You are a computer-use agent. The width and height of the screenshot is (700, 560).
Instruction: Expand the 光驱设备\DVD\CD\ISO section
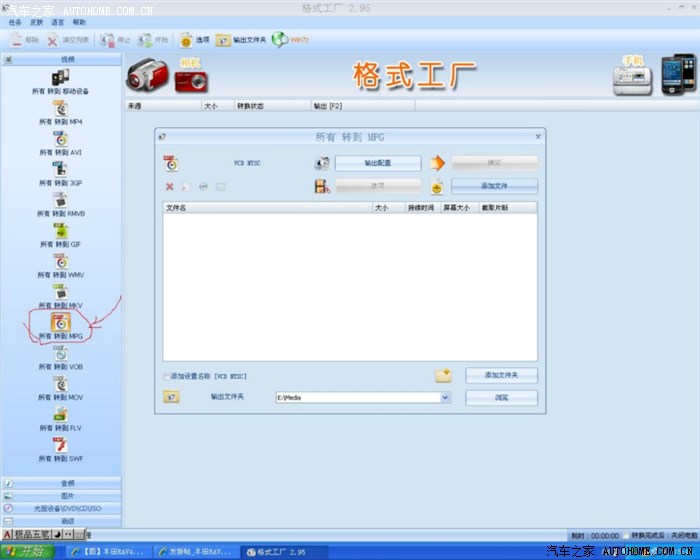[x=61, y=508]
